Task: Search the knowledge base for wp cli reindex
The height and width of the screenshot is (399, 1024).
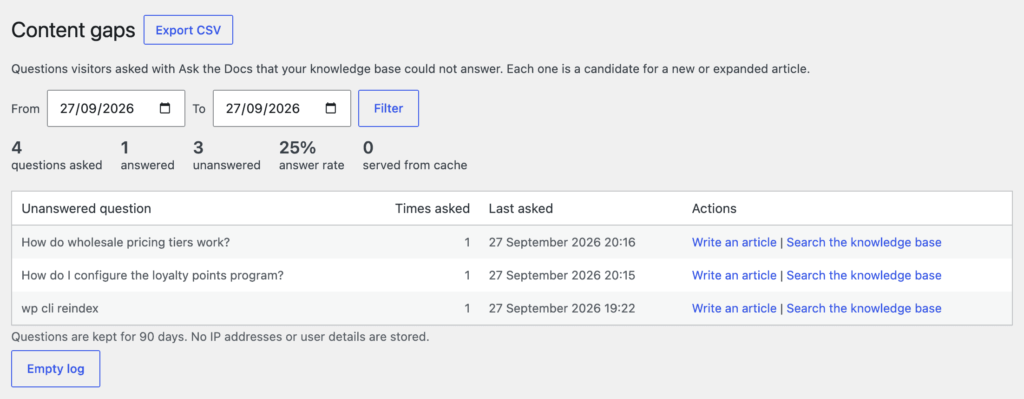Action: (x=864, y=308)
